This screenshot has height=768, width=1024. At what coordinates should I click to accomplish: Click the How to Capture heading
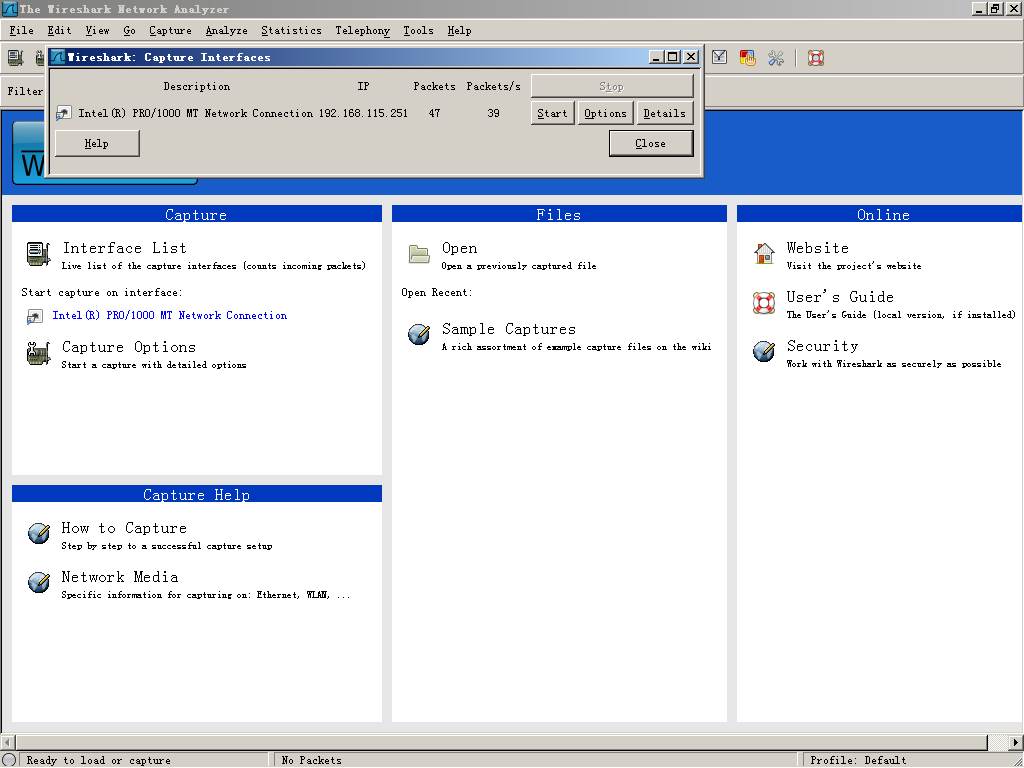(124, 528)
